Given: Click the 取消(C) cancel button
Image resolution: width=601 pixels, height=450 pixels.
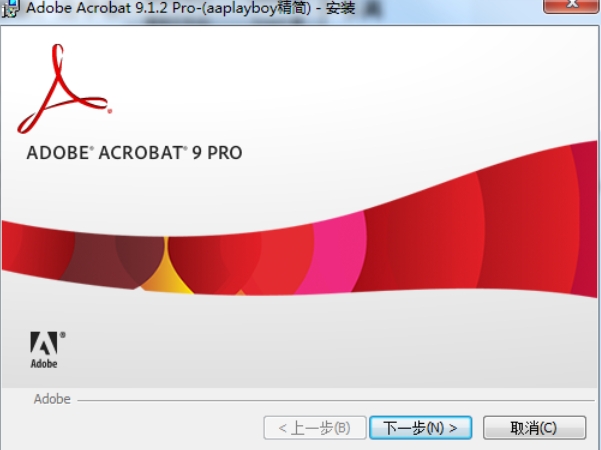Looking at the screenshot, I should [x=534, y=427].
